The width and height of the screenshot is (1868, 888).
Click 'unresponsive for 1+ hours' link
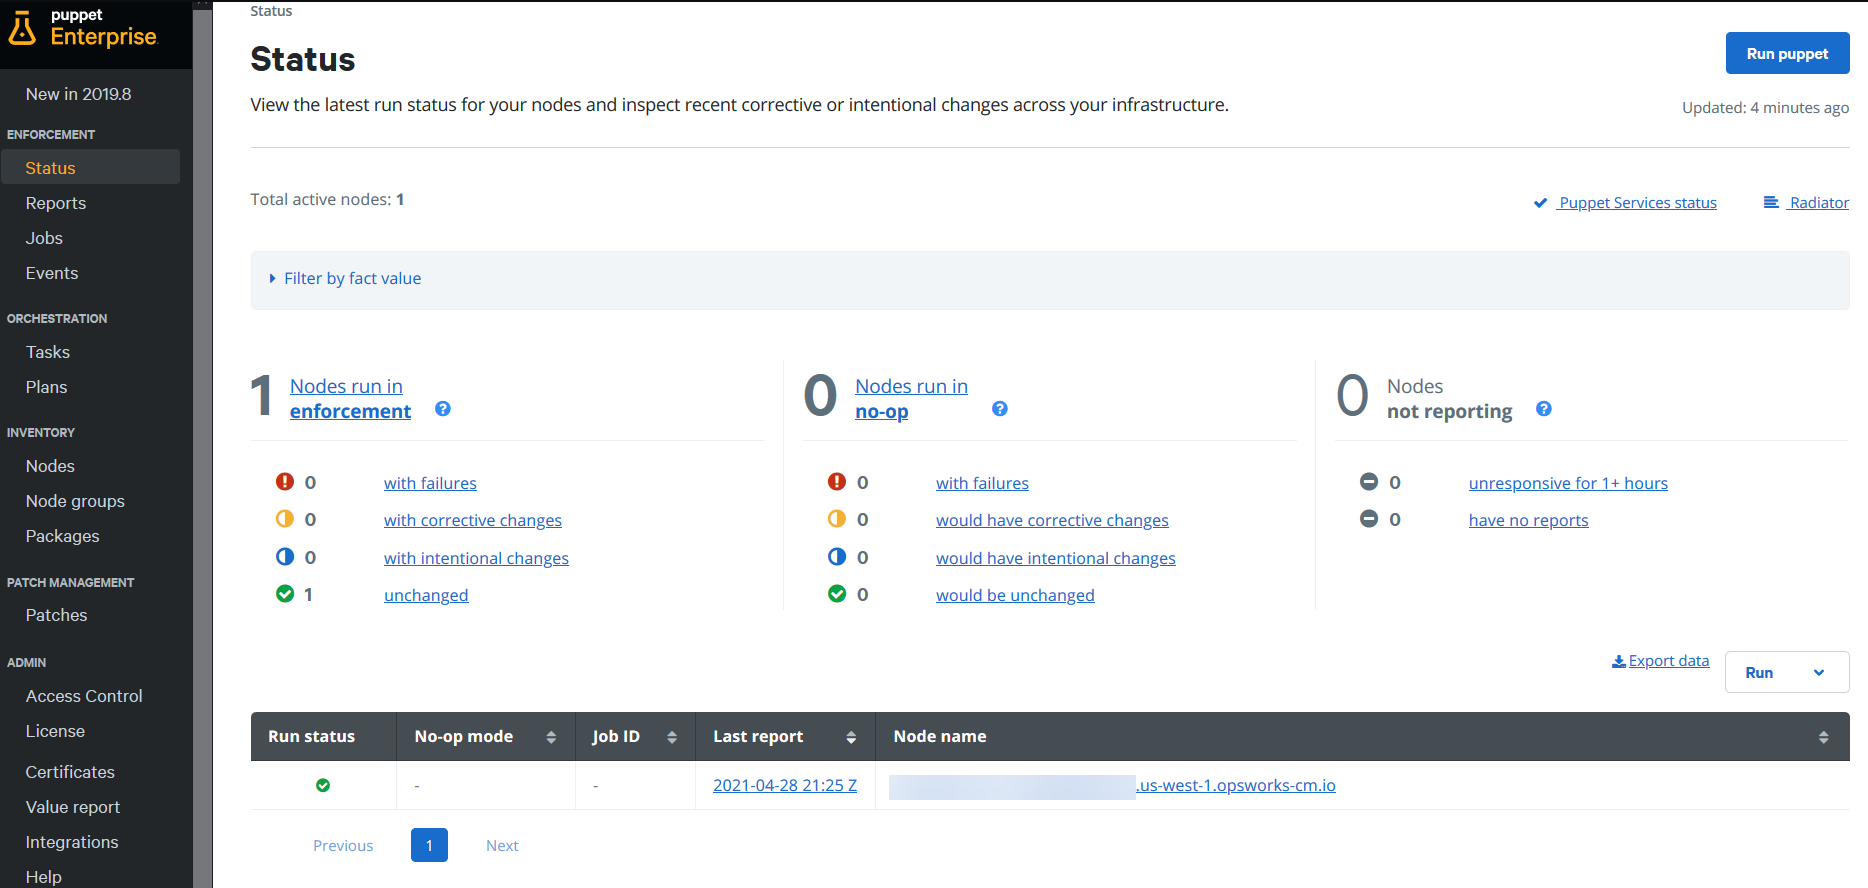click(x=1568, y=483)
